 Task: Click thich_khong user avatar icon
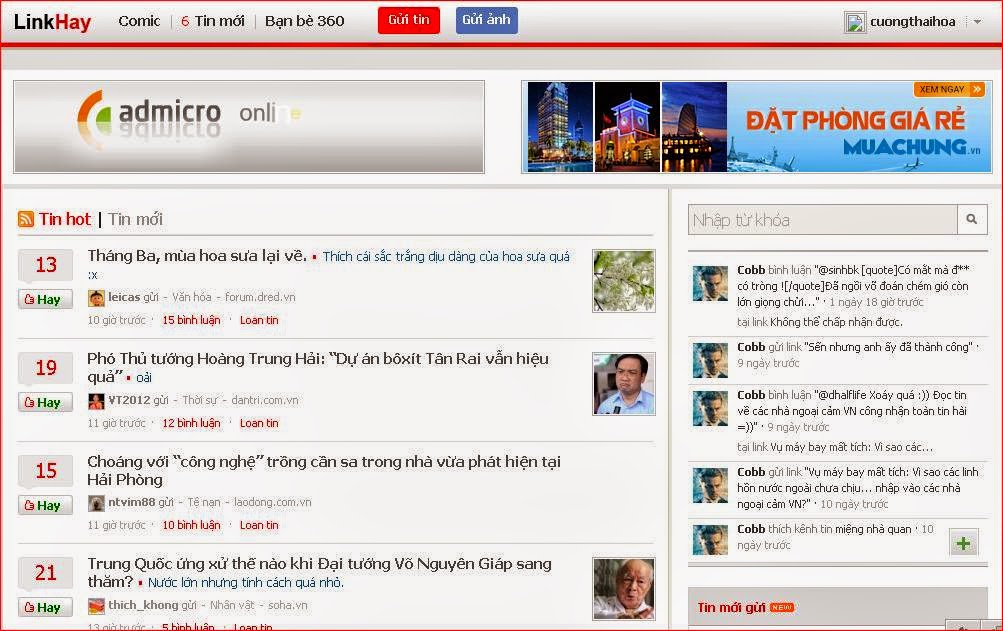click(x=96, y=606)
